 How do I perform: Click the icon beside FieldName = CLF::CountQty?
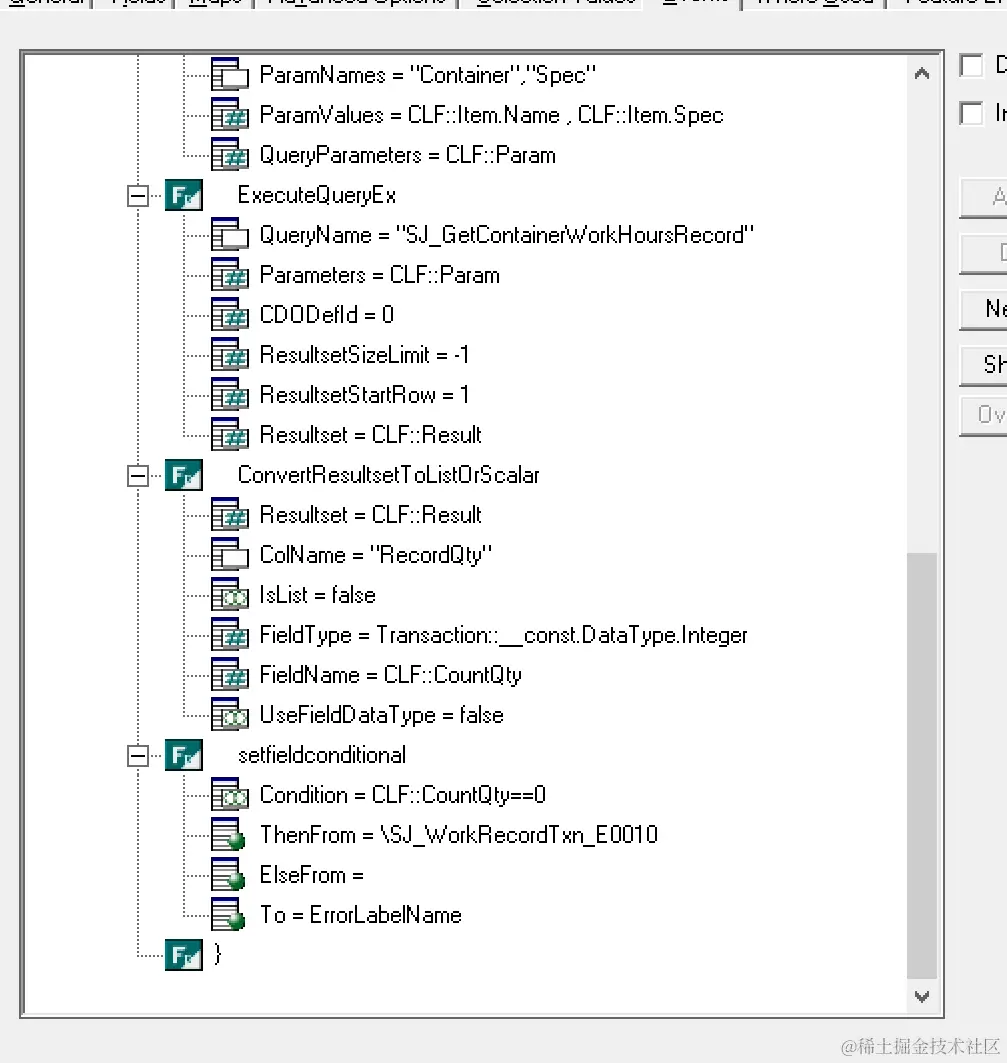[229, 675]
